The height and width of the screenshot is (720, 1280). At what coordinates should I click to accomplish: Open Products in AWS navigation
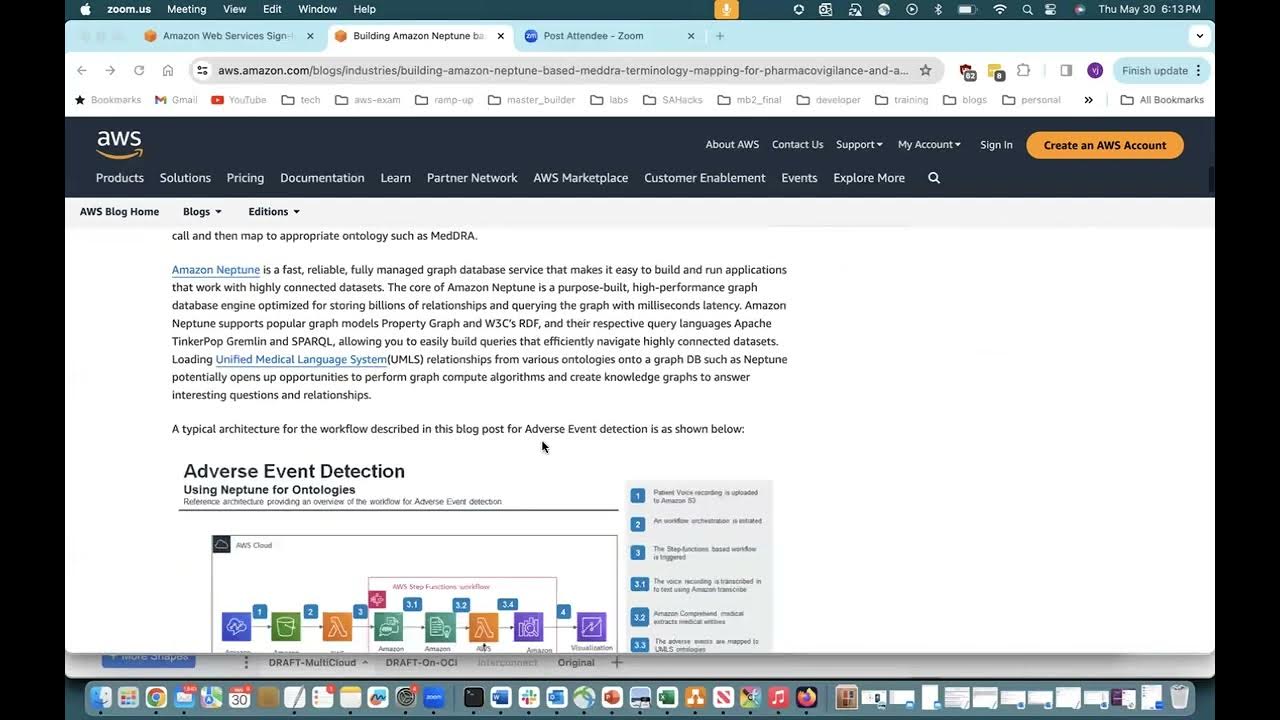tap(120, 178)
